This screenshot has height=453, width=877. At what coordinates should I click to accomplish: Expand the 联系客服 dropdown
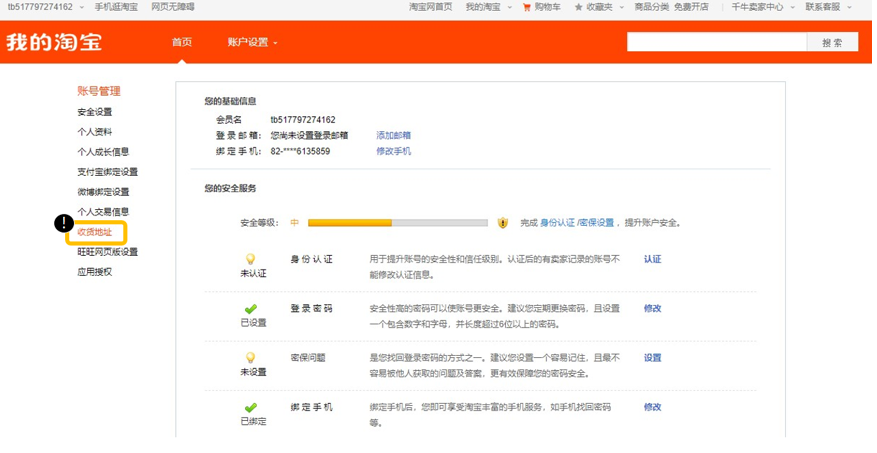850,7
